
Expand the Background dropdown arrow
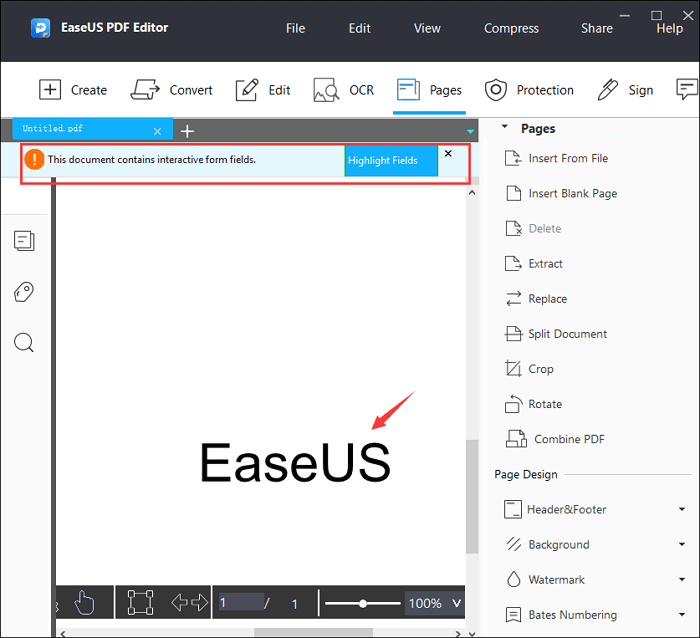coord(682,544)
